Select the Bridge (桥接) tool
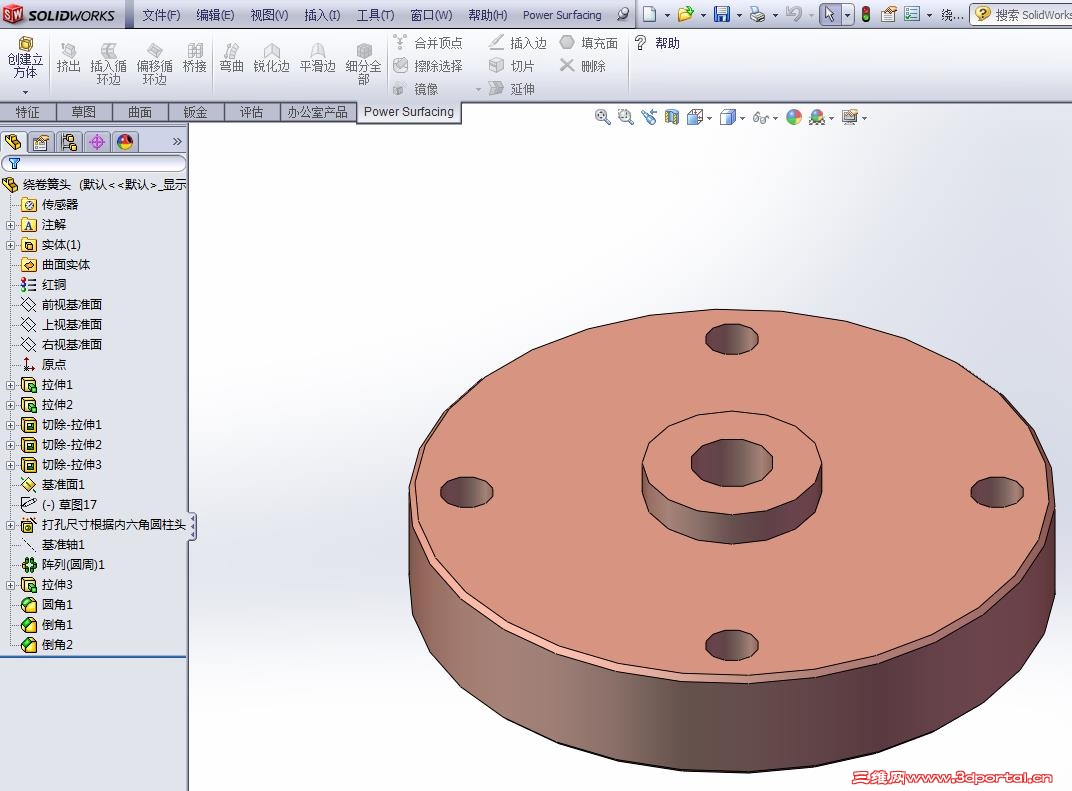 (195, 57)
